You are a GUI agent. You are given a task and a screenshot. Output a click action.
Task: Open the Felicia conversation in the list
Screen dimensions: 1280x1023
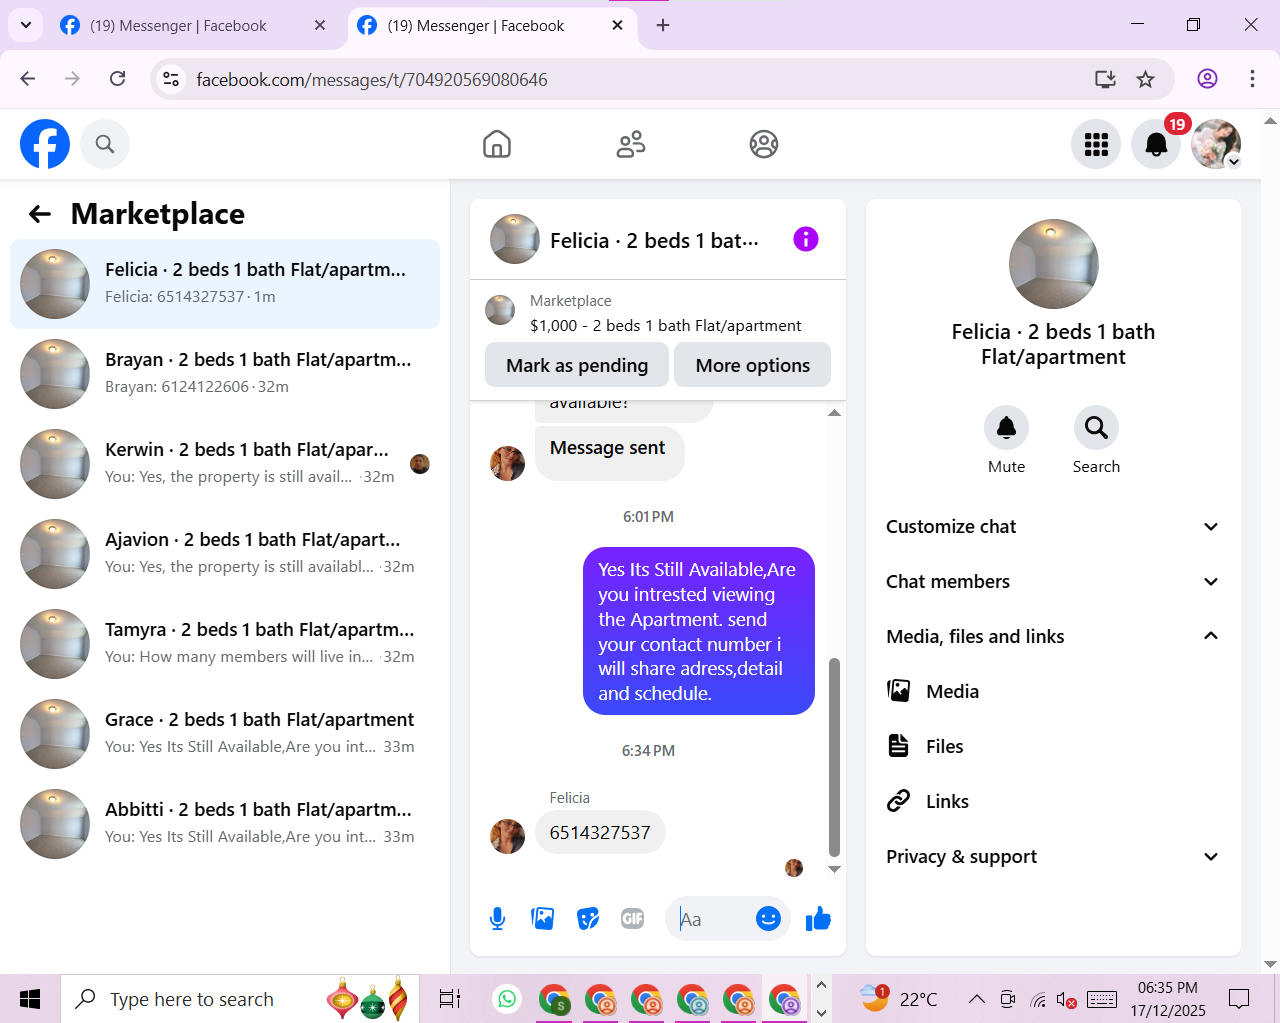pos(225,284)
